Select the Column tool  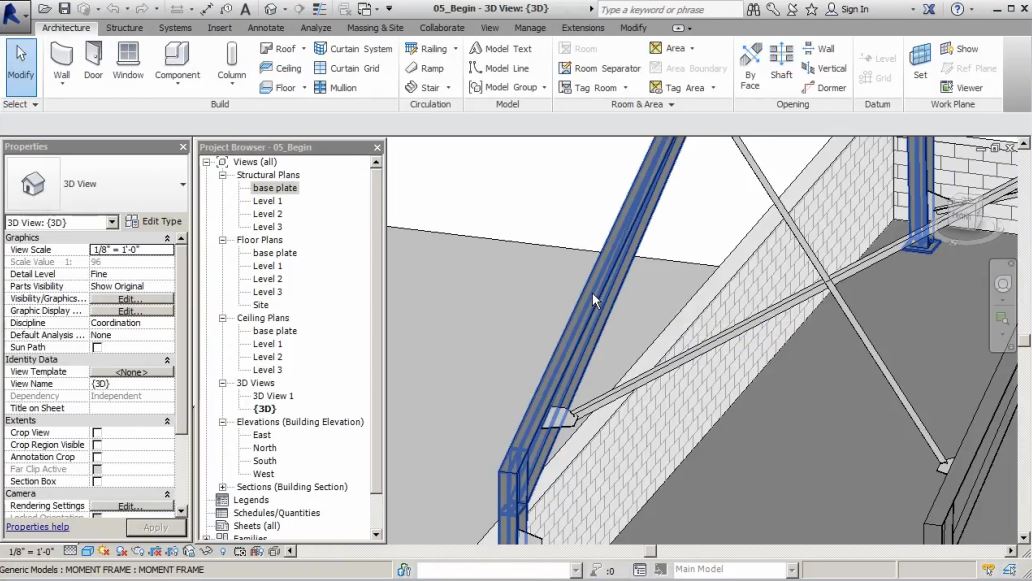[x=232, y=61]
